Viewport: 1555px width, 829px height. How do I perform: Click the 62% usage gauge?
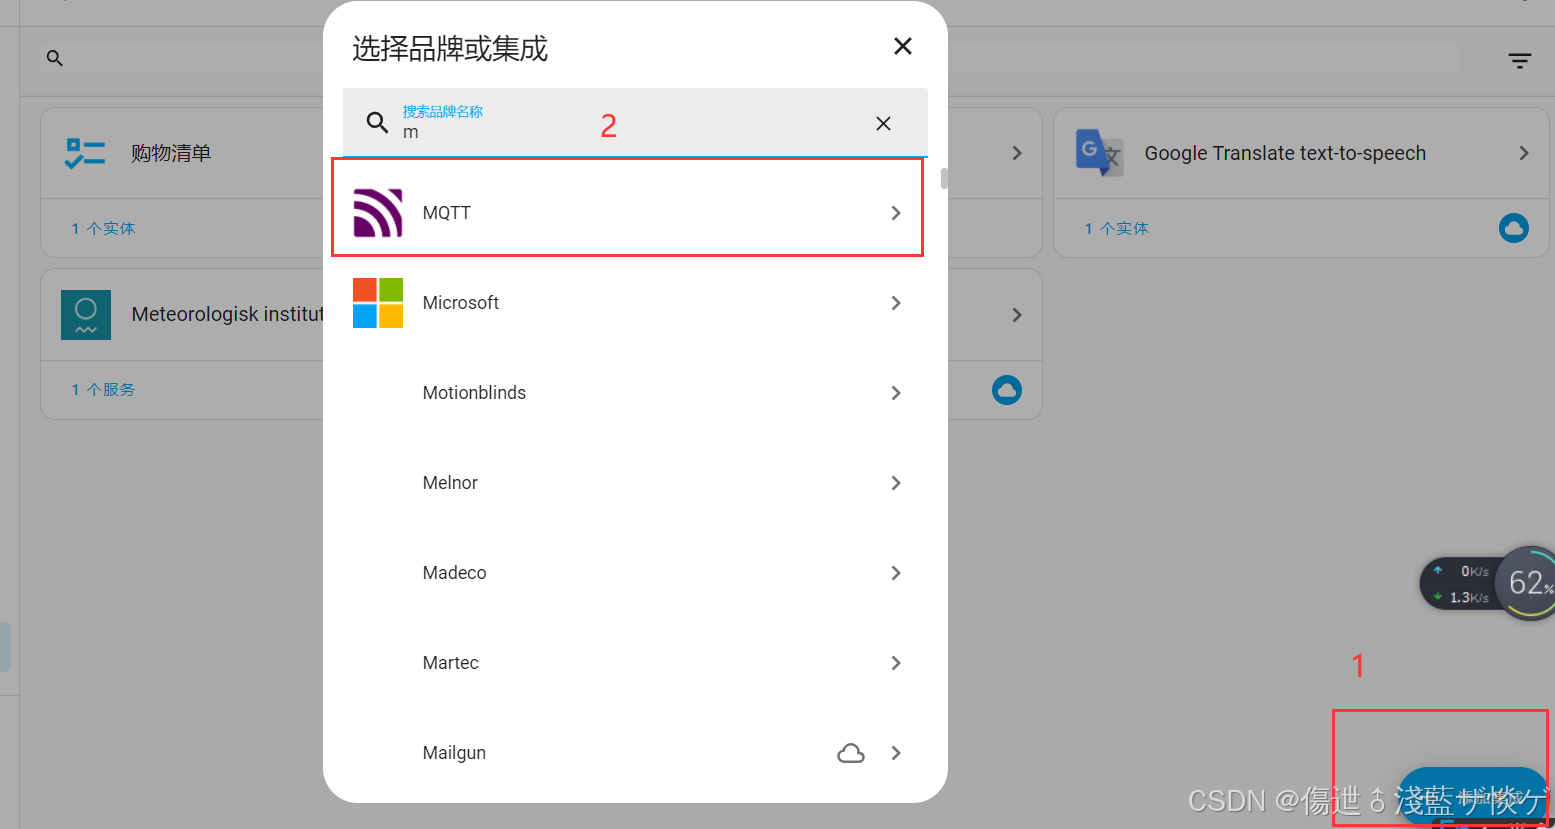(x=1527, y=583)
